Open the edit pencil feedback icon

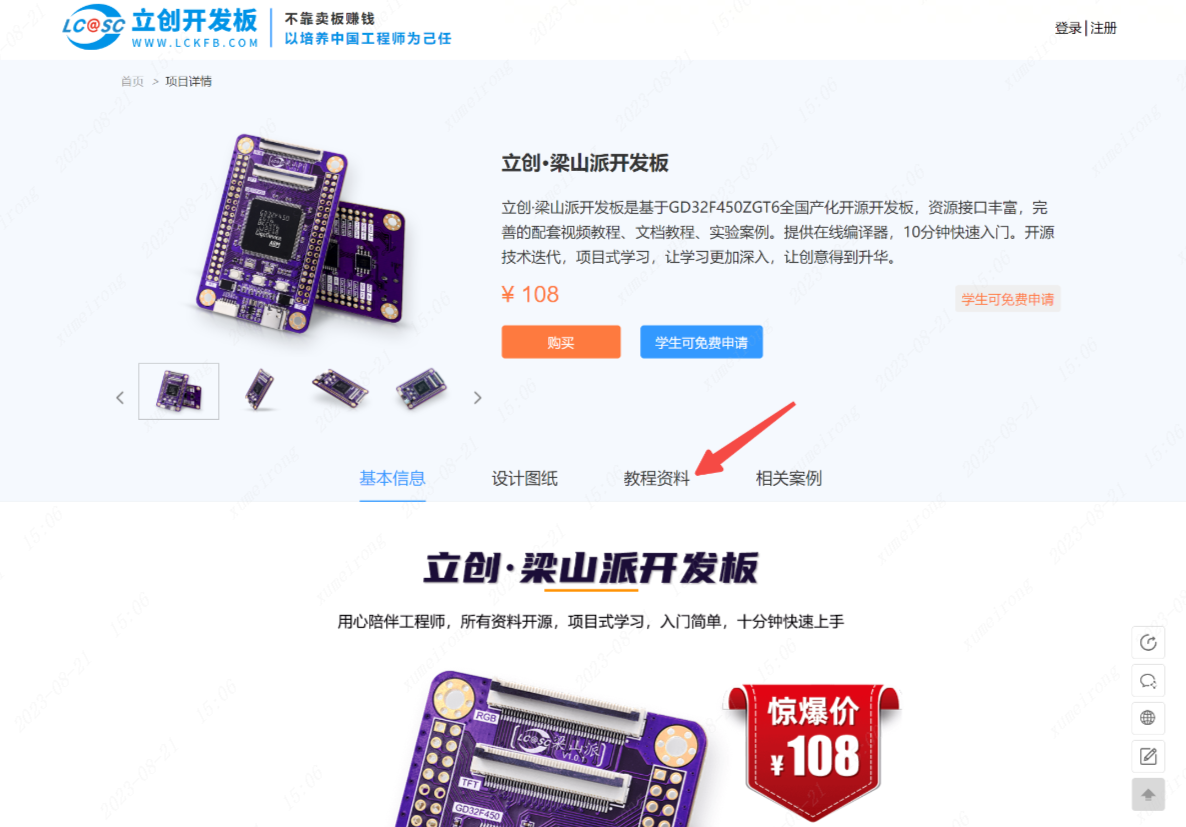tap(1147, 756)
